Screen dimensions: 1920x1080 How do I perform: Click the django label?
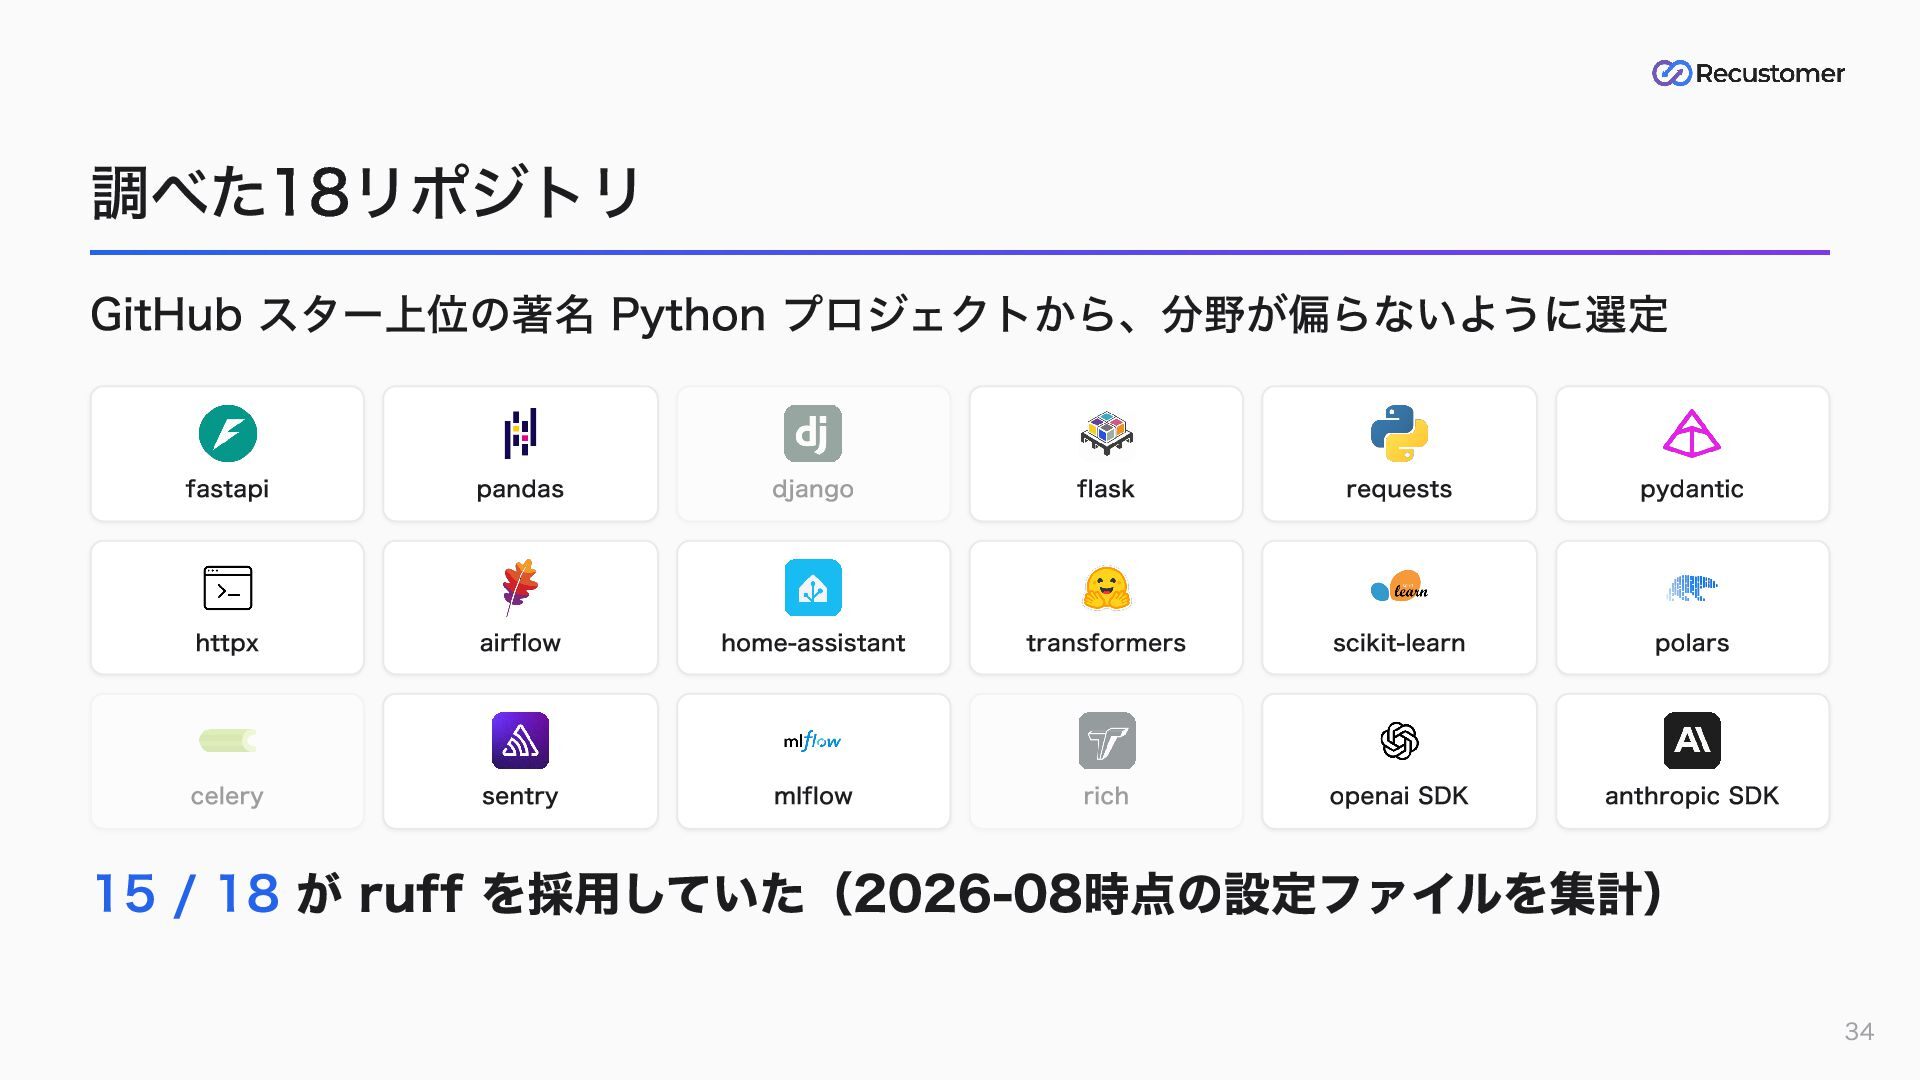pyautogui.click(x=813, y=490)
